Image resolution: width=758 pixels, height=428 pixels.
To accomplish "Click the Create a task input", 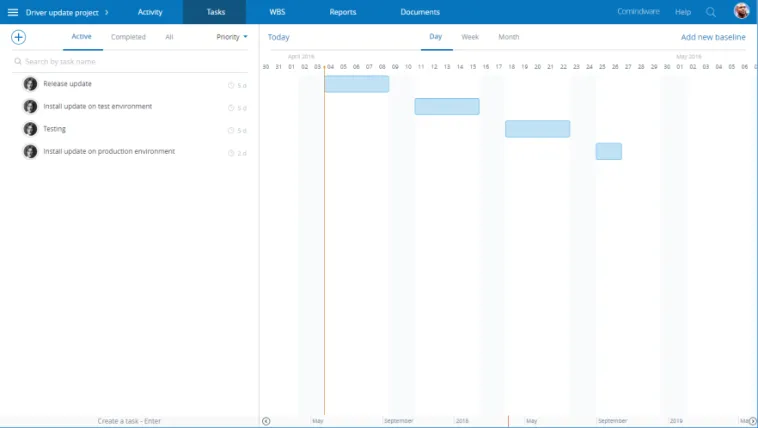I will tap(129, 421).
